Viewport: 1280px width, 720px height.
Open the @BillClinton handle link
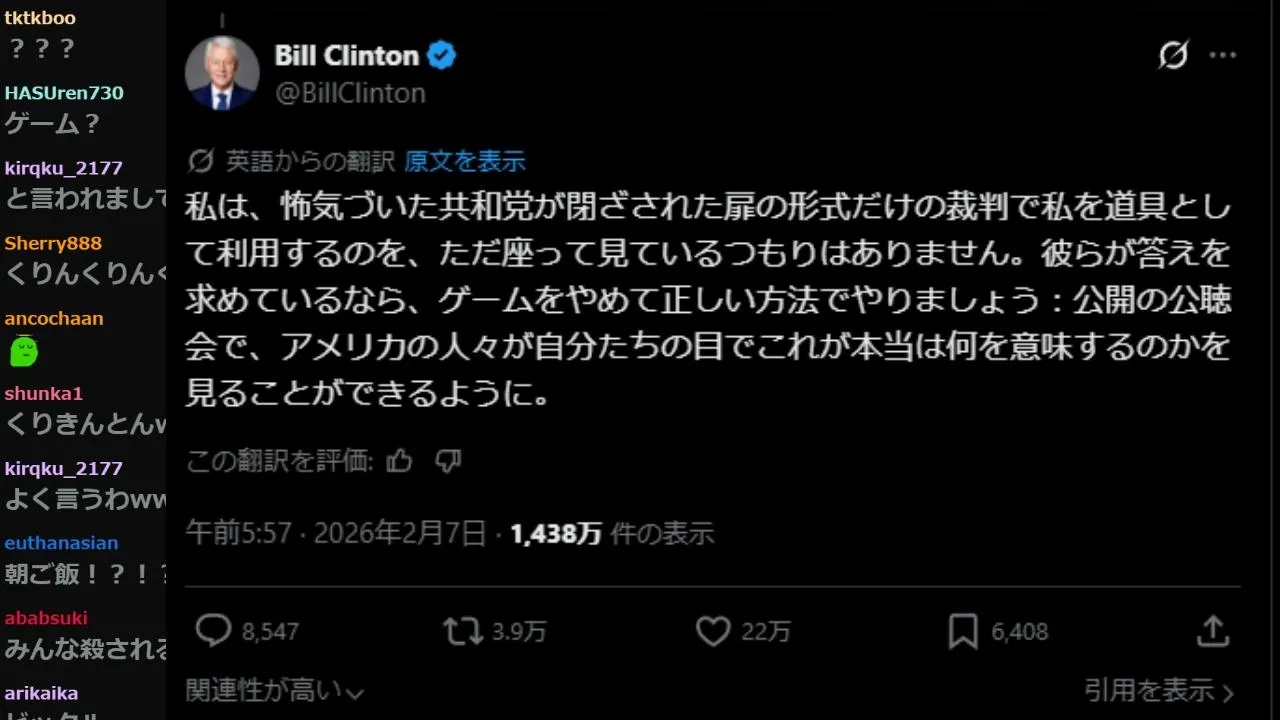350,93
